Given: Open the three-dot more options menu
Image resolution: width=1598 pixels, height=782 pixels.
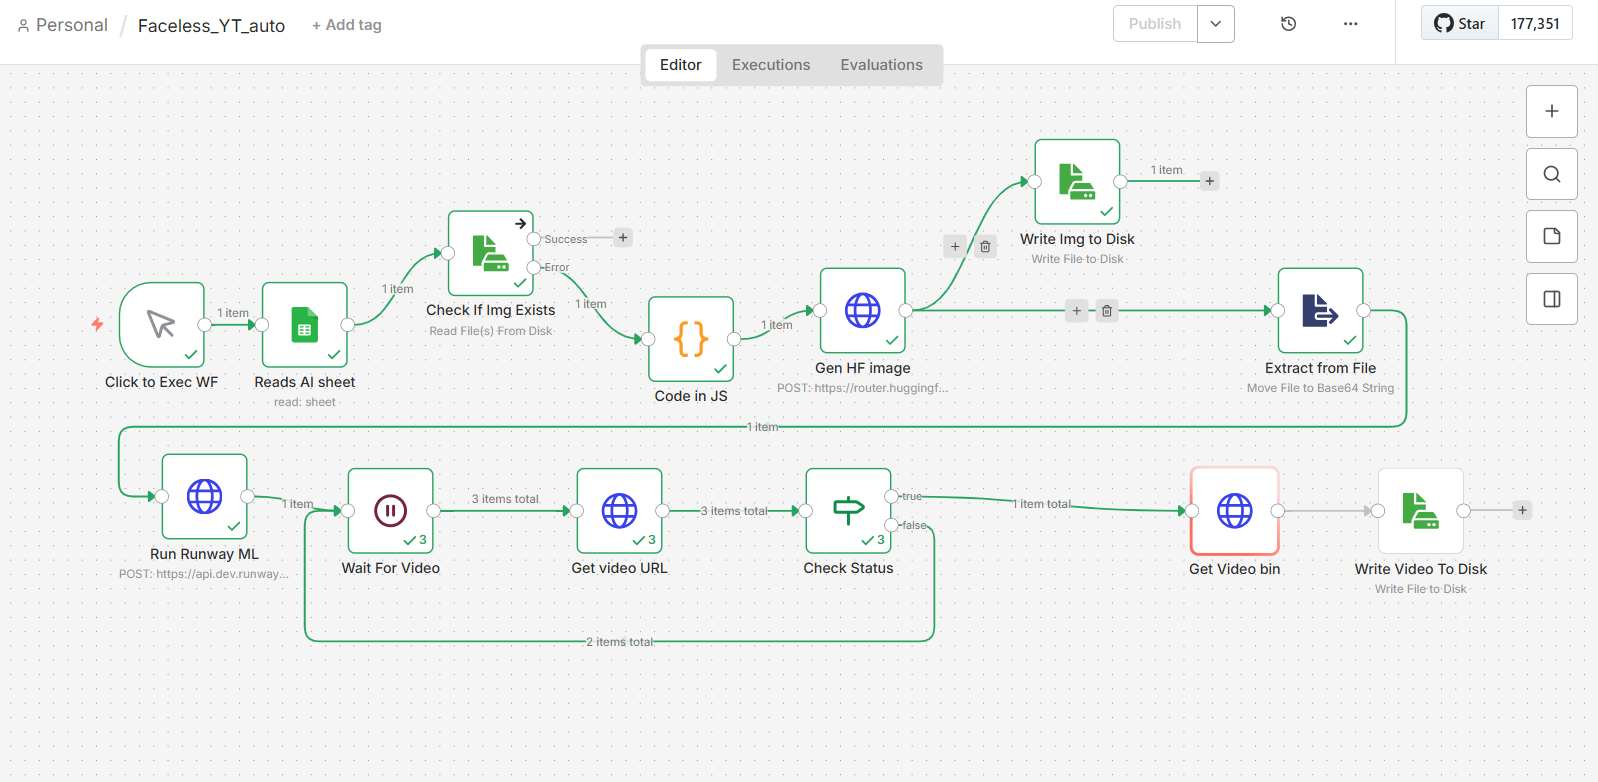Looking at the screenshot, I should point(1351,24).
